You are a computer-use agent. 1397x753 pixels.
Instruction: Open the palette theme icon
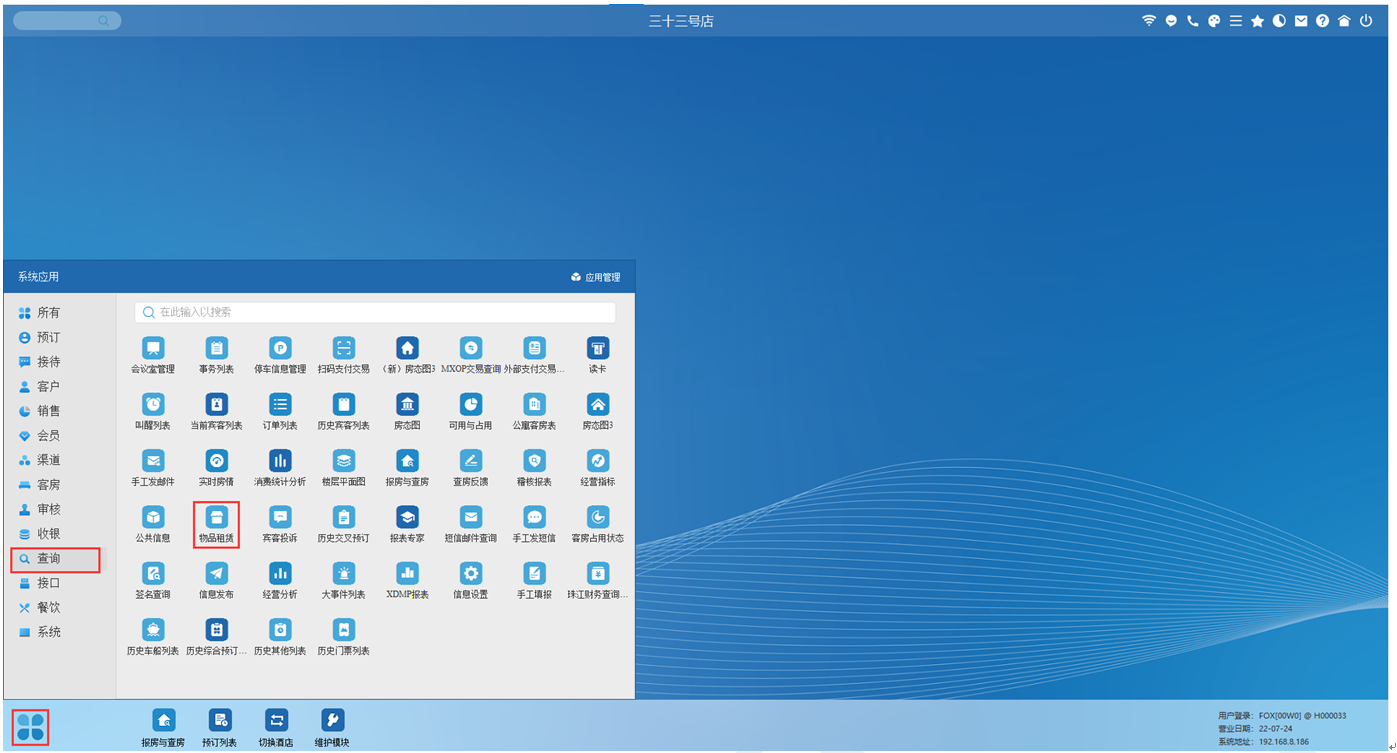tap(1214, 20)
